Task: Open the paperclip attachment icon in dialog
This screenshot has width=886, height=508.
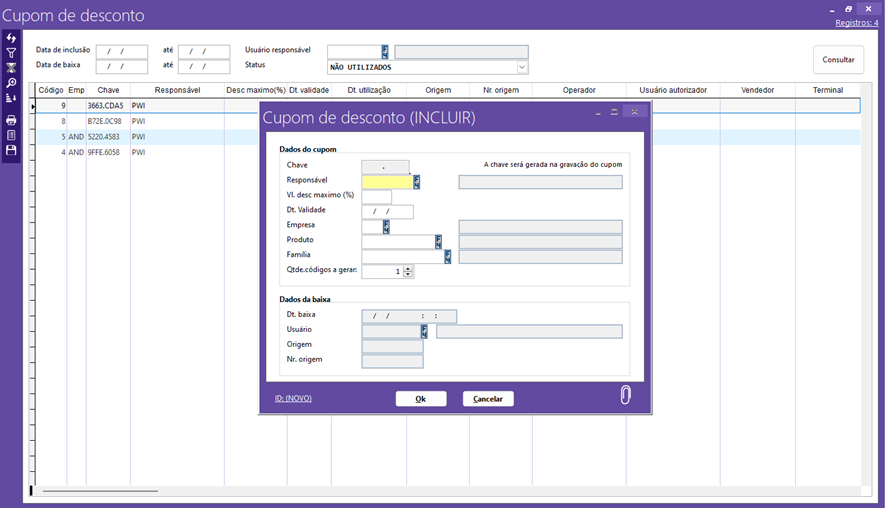Action: 626,395
